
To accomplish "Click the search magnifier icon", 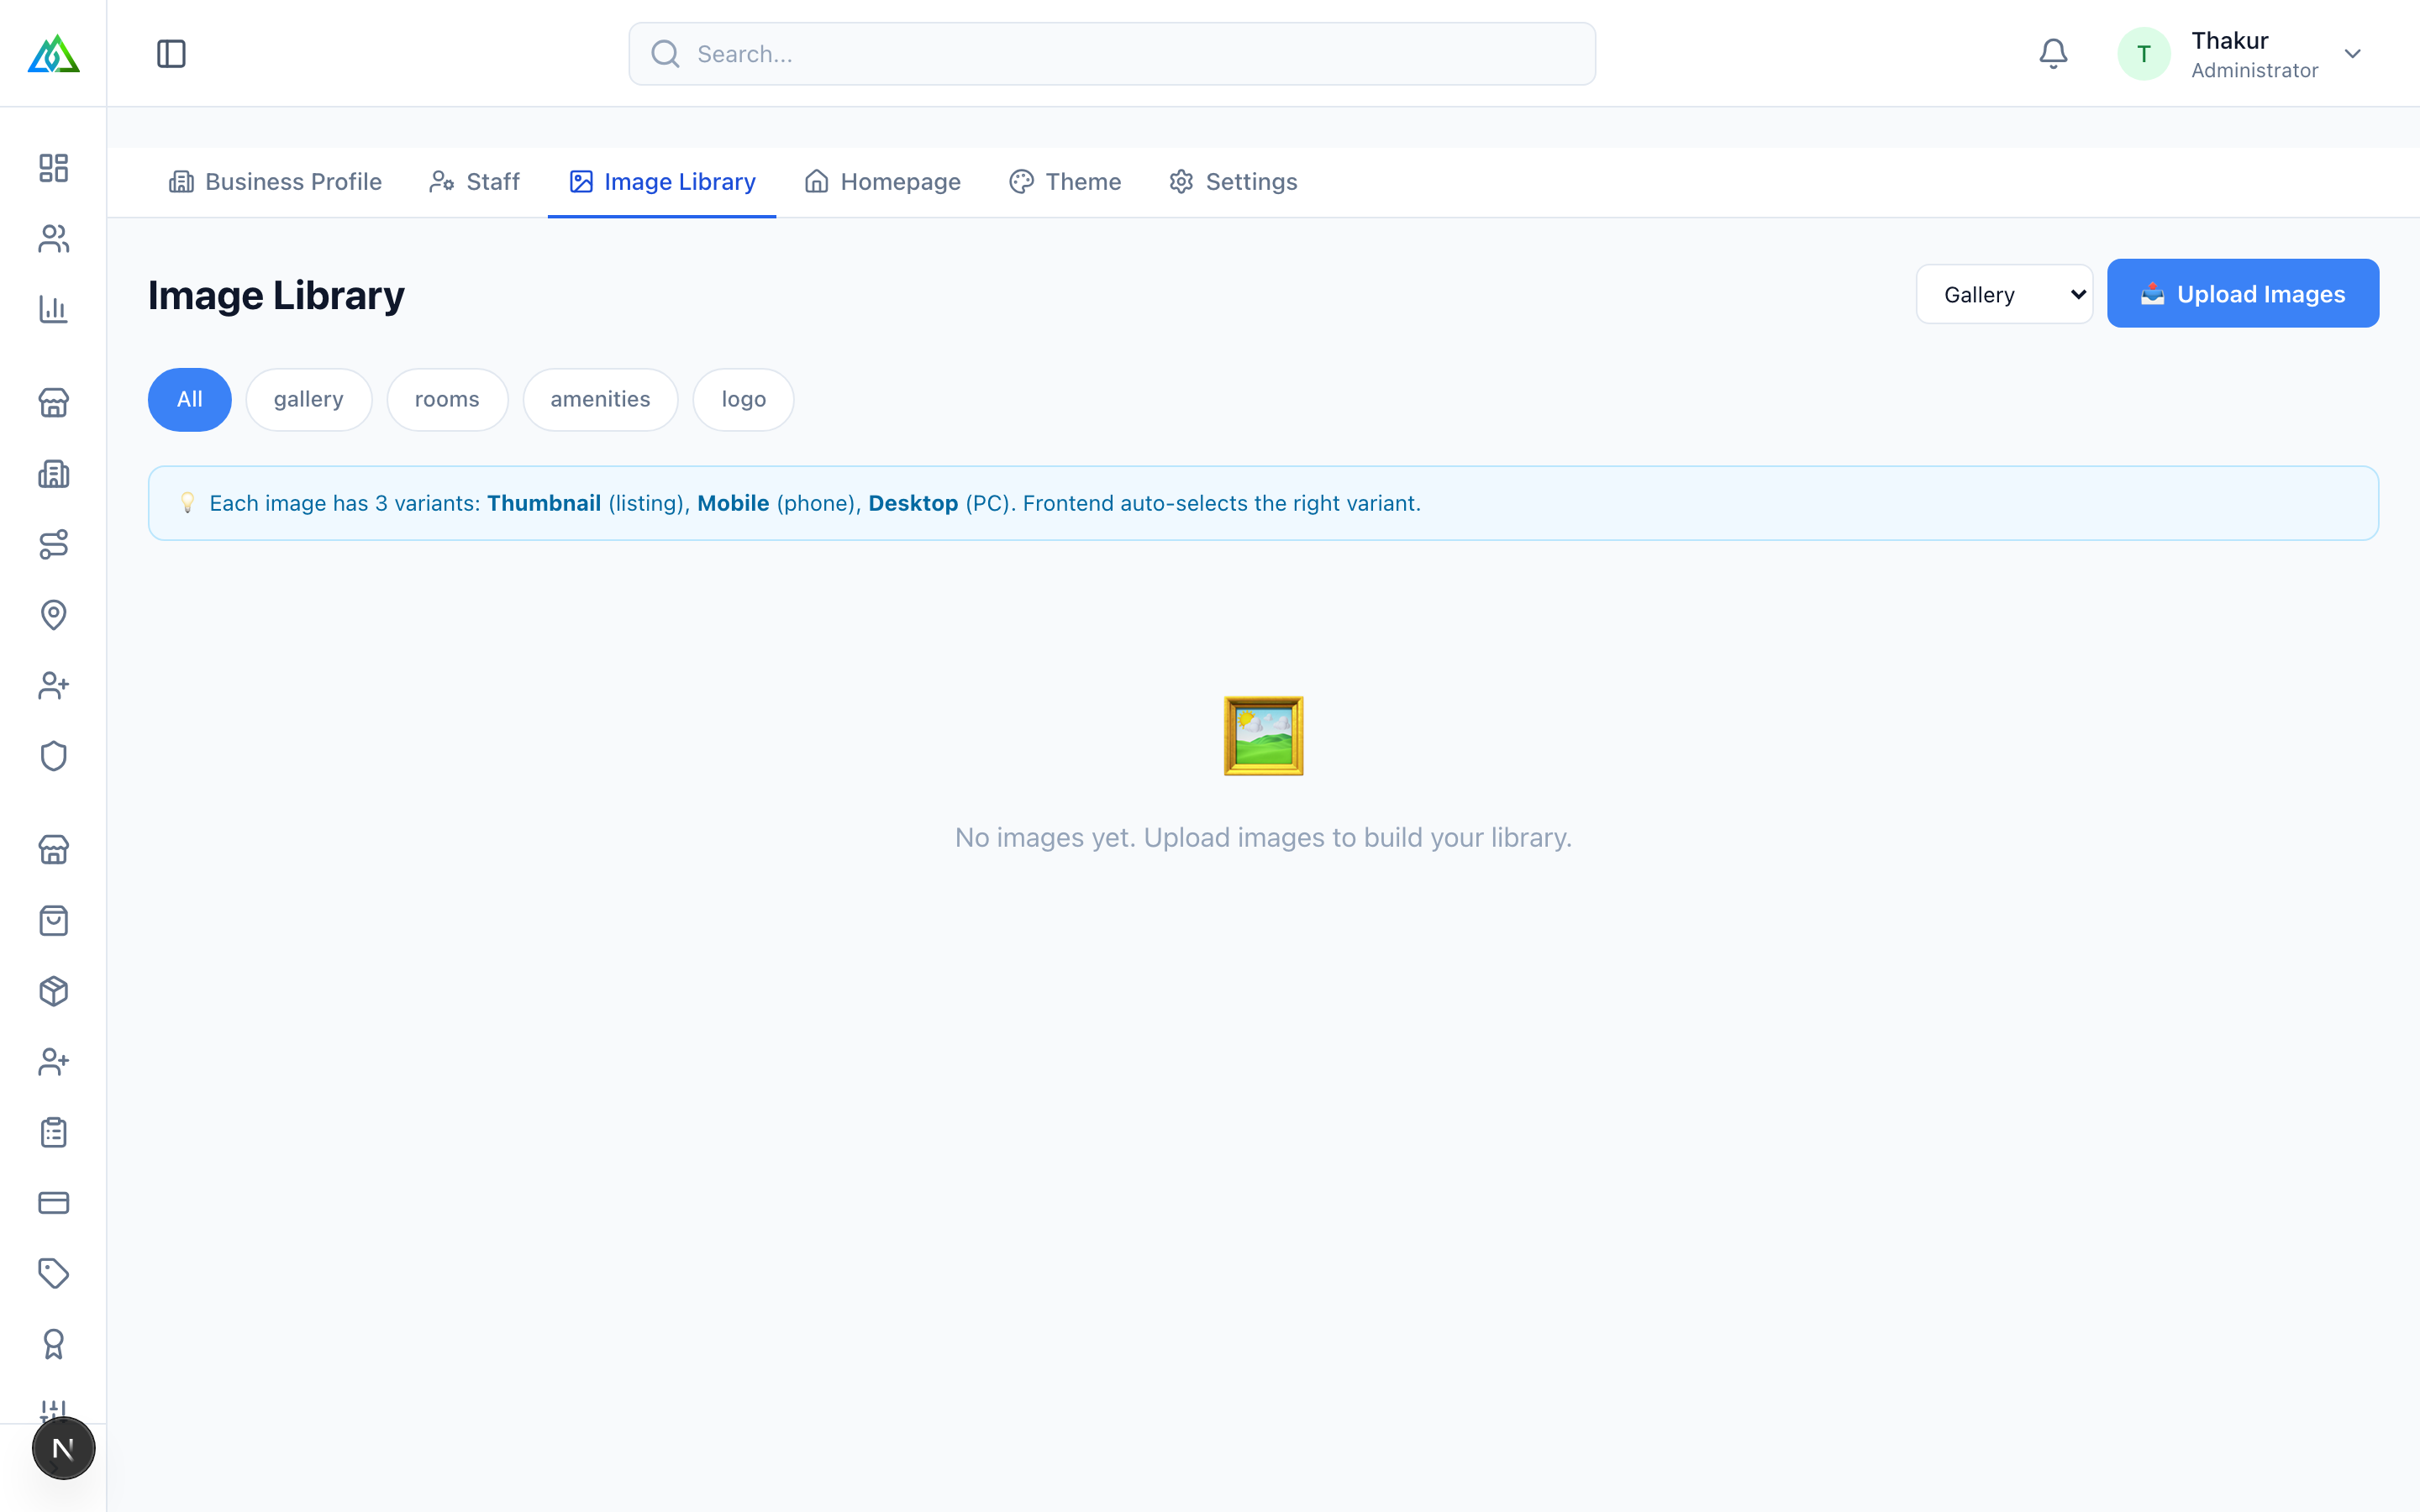I will 665,54.
